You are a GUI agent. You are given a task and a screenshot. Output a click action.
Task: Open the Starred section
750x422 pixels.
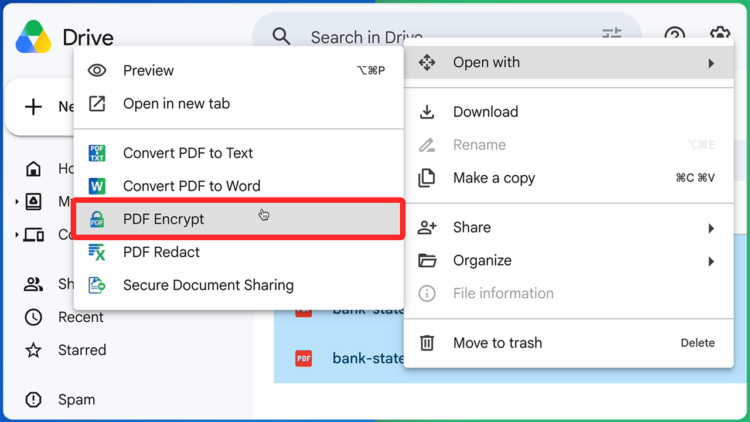(82, 350)
